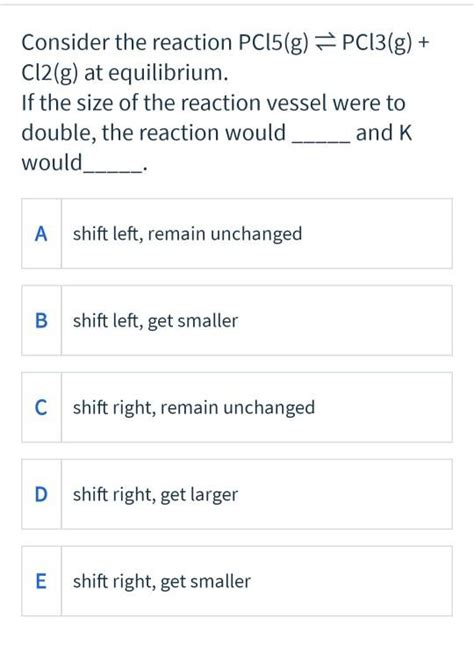Image resolution: width=474 pixels, height=660 pixels.
Task: Click the 'If the size of the reaction vessel' sentence
Action: [213, 103]
